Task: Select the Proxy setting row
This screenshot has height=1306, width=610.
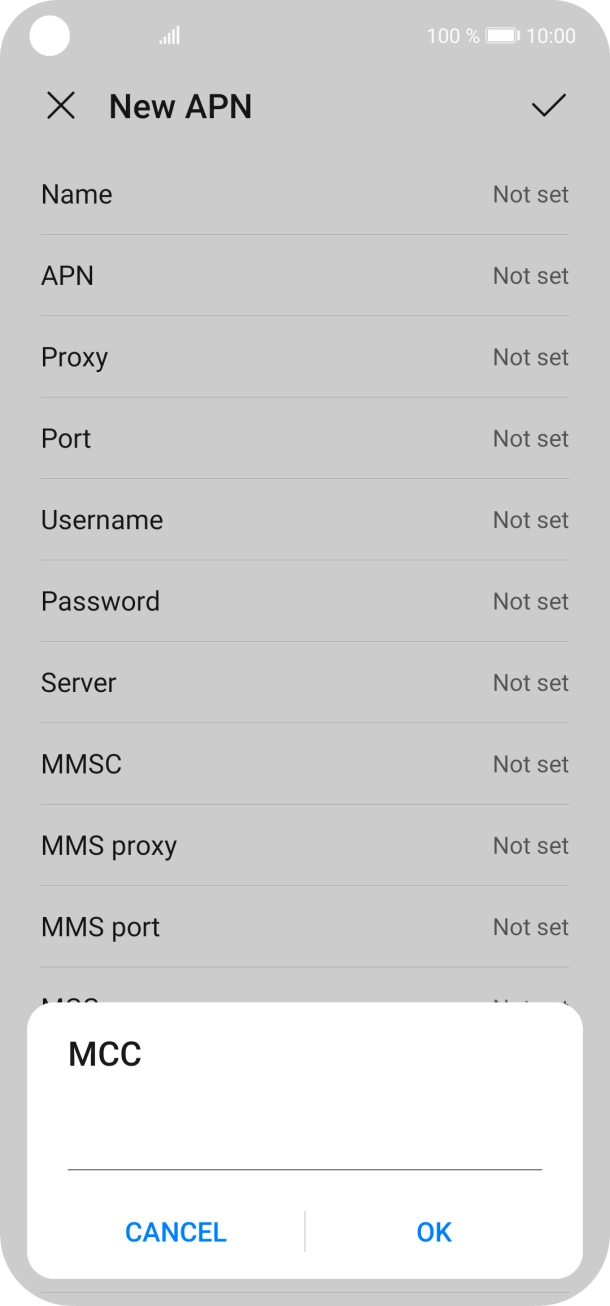Action: [x=305, y=357]
